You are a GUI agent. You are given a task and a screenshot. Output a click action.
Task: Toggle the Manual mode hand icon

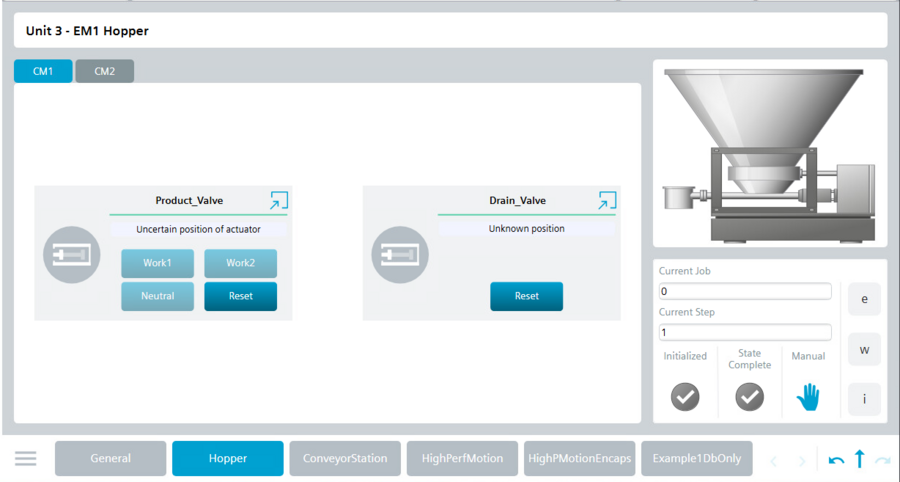(x=808, y=397)
